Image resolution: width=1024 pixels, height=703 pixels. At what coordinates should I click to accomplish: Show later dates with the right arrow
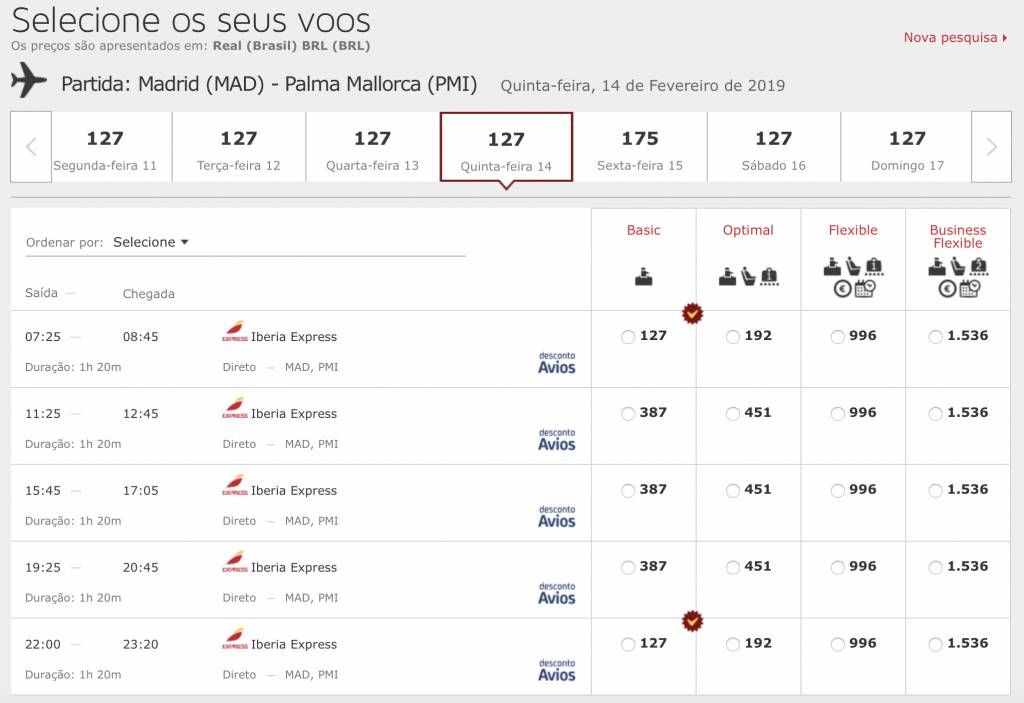click(x=991, y=147)
